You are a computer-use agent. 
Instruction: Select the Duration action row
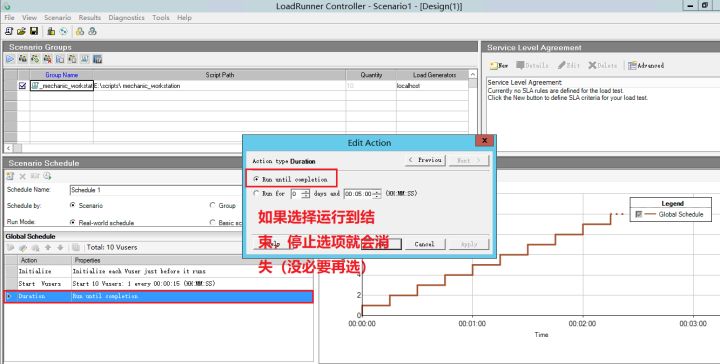tap(158, 297)
